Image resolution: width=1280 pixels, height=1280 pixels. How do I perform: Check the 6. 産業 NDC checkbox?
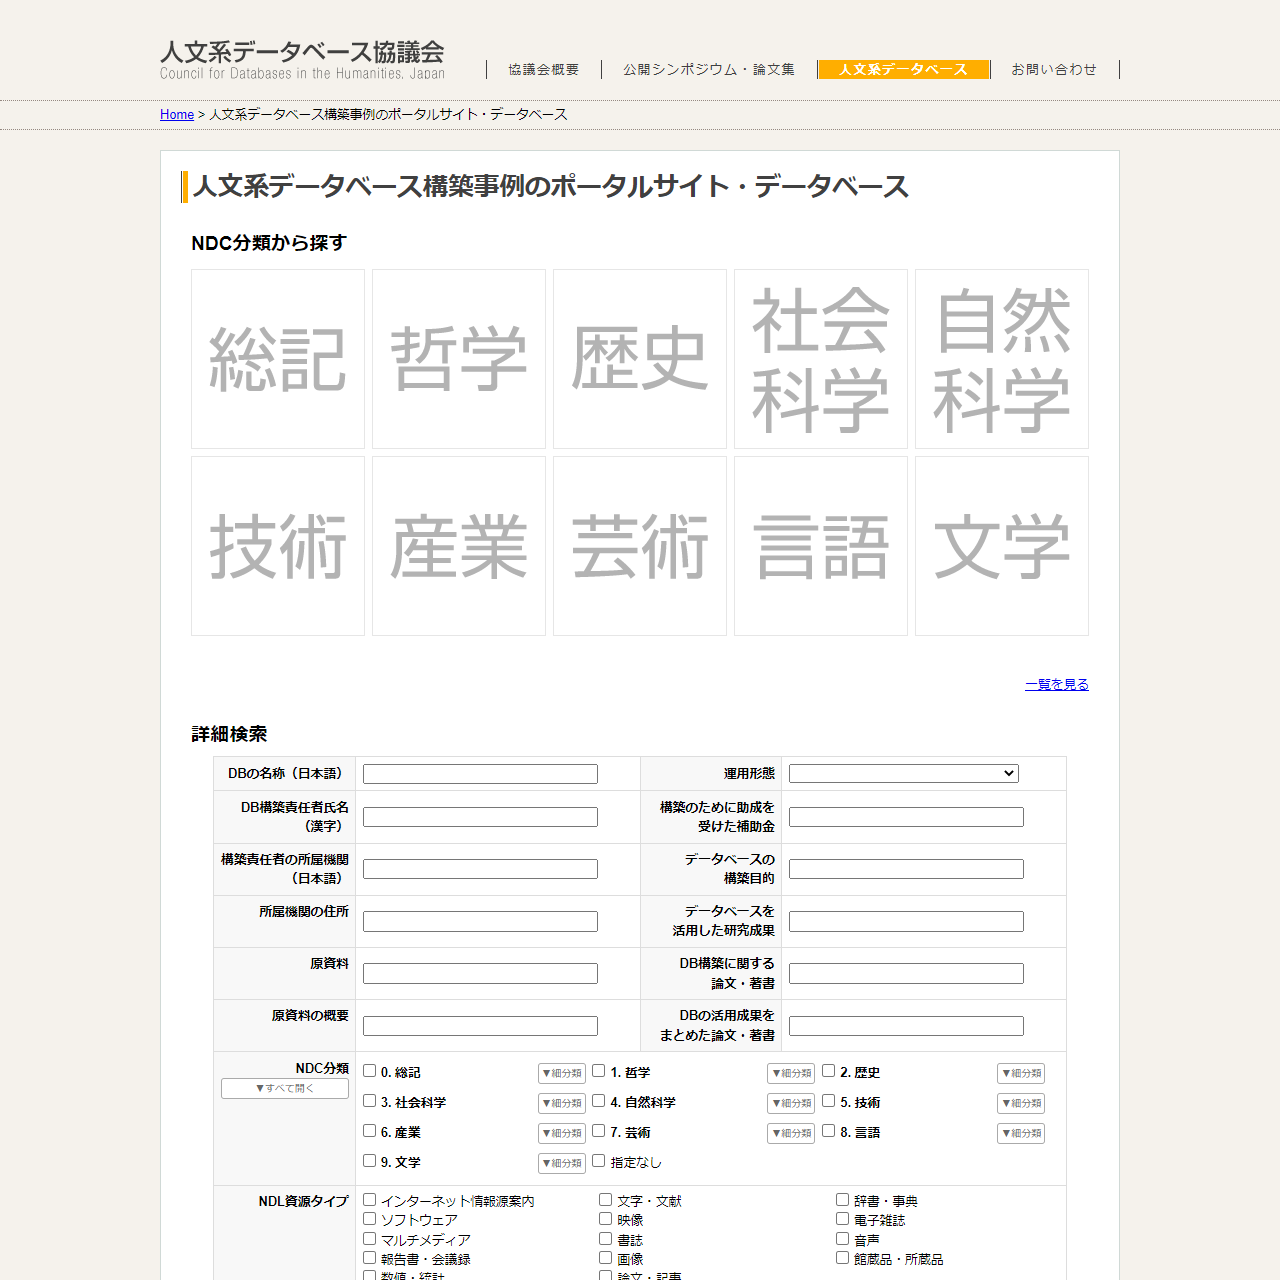369,1131
